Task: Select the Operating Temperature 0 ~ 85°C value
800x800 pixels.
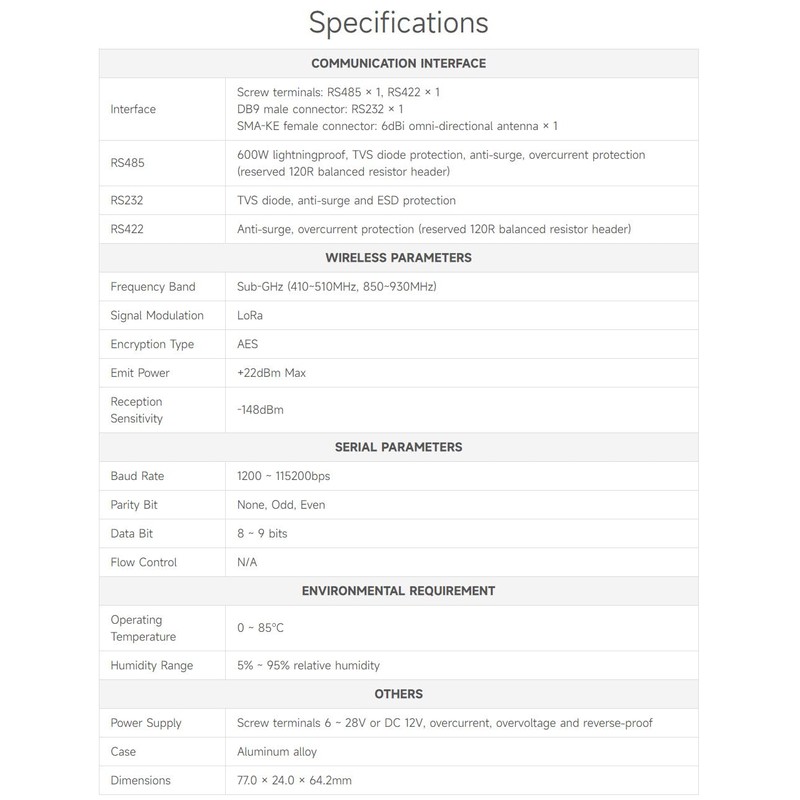Action: click(260, 628)
